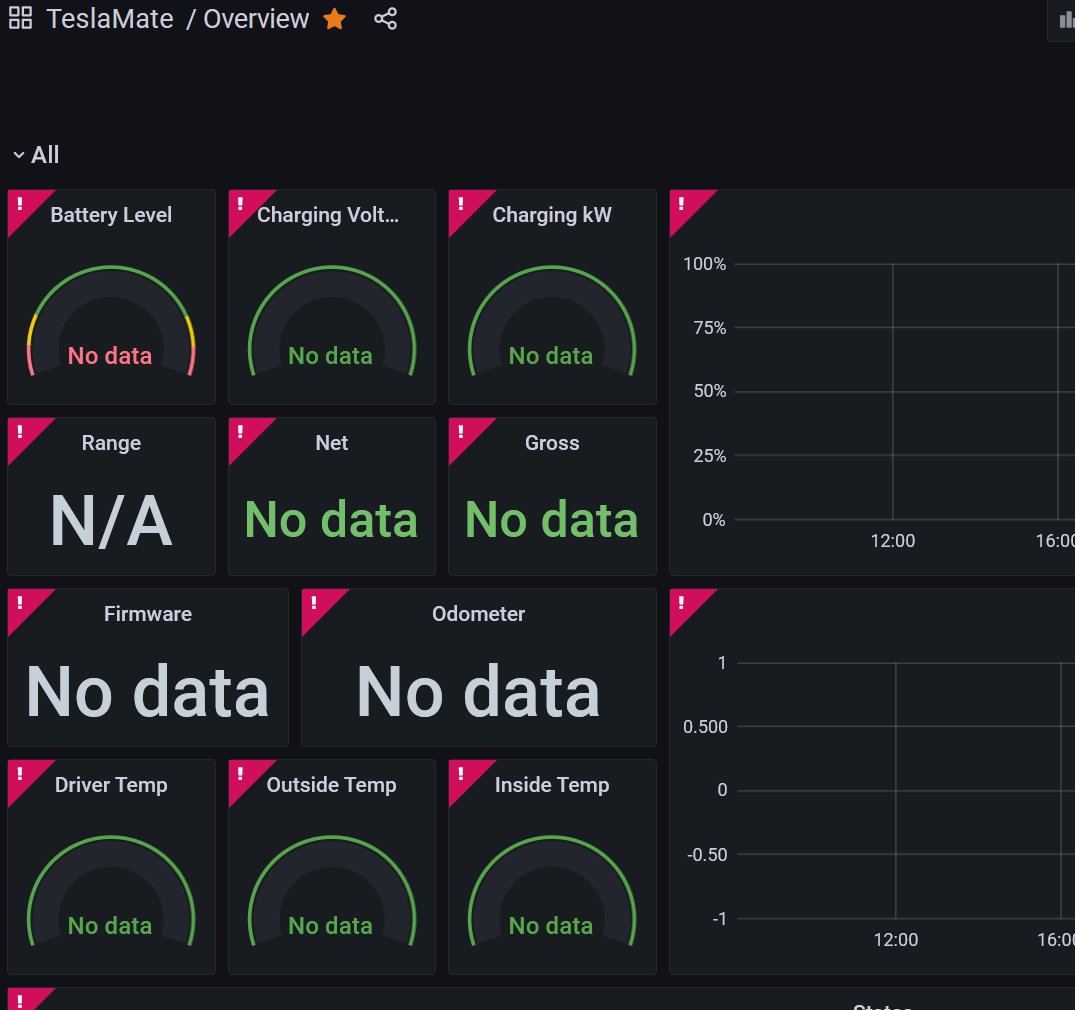The width and height of the screenshot is (1075, 1010).
Task: Click the error indicator on Charging kW panel
Action: [460, 203]
